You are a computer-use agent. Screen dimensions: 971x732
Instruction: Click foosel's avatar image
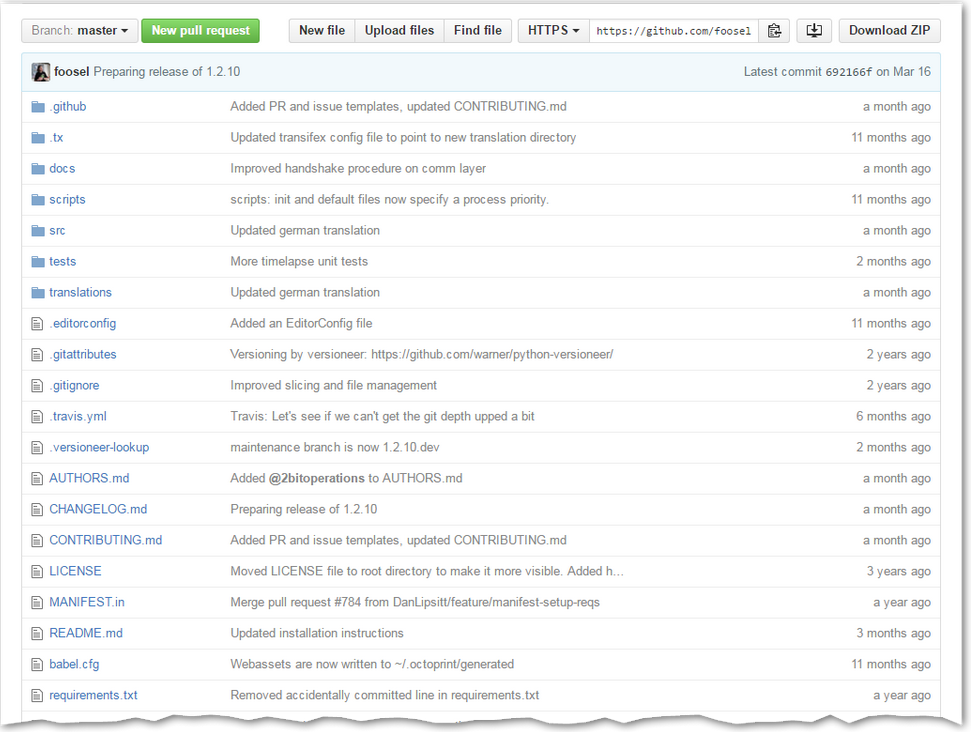[x=41, y=72]
